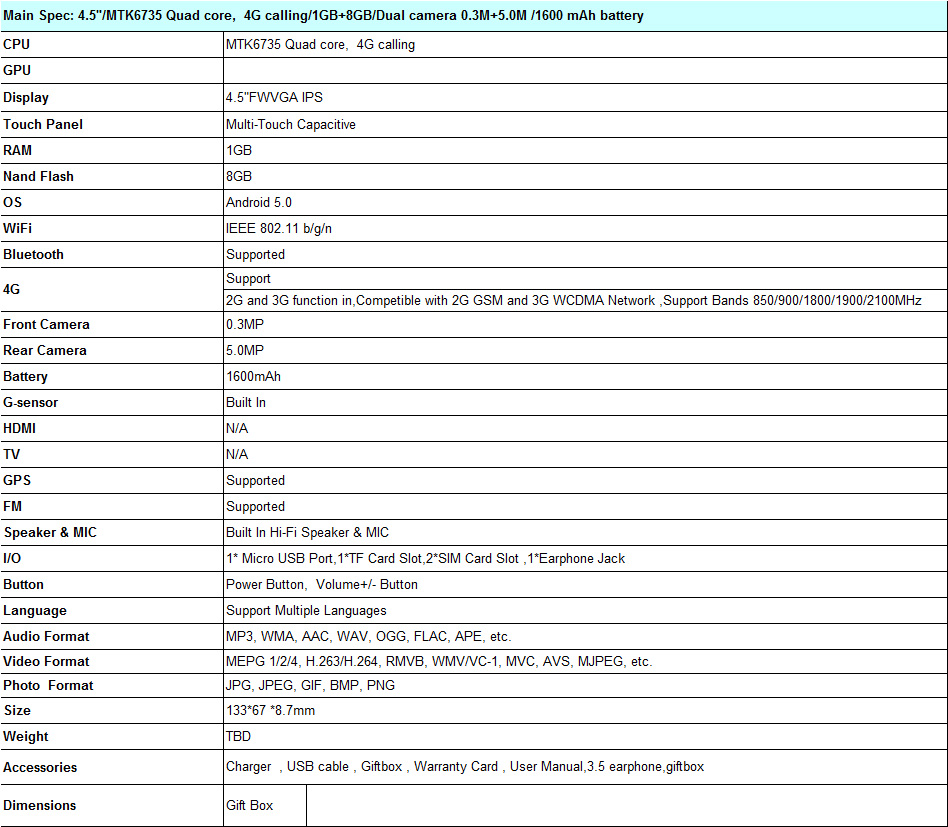Select the 'Power Button, Volume+/- Button' value

(585, 585)
